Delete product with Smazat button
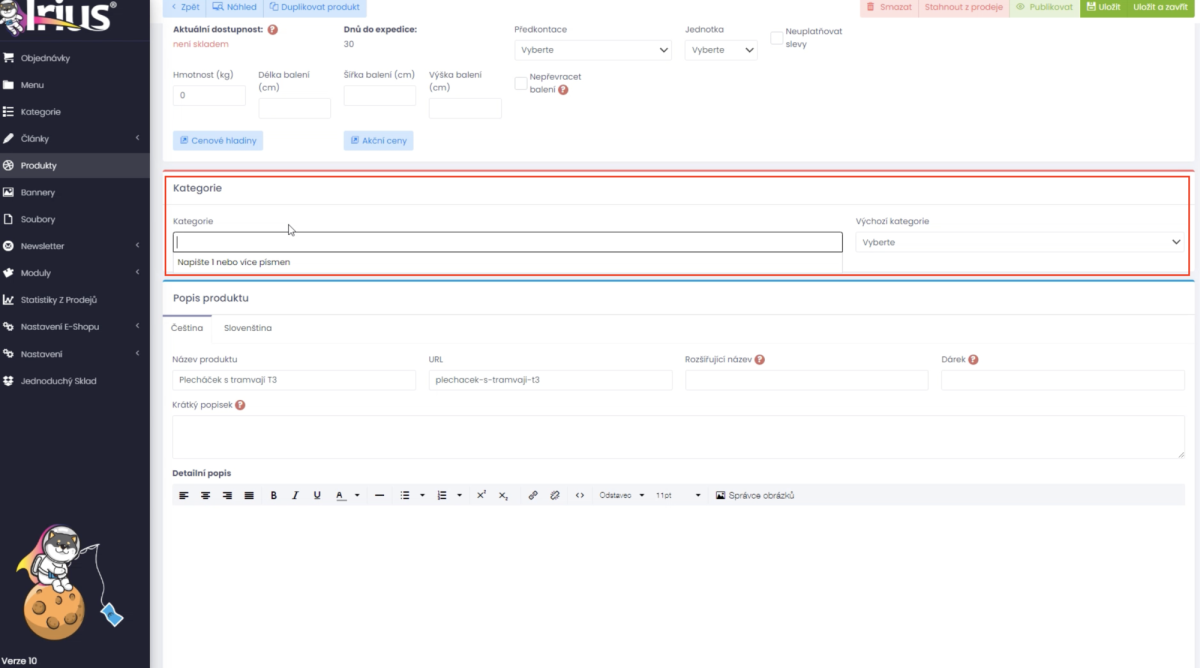The height and width of the screenshot is (668, 1200). tap(889, 7)
